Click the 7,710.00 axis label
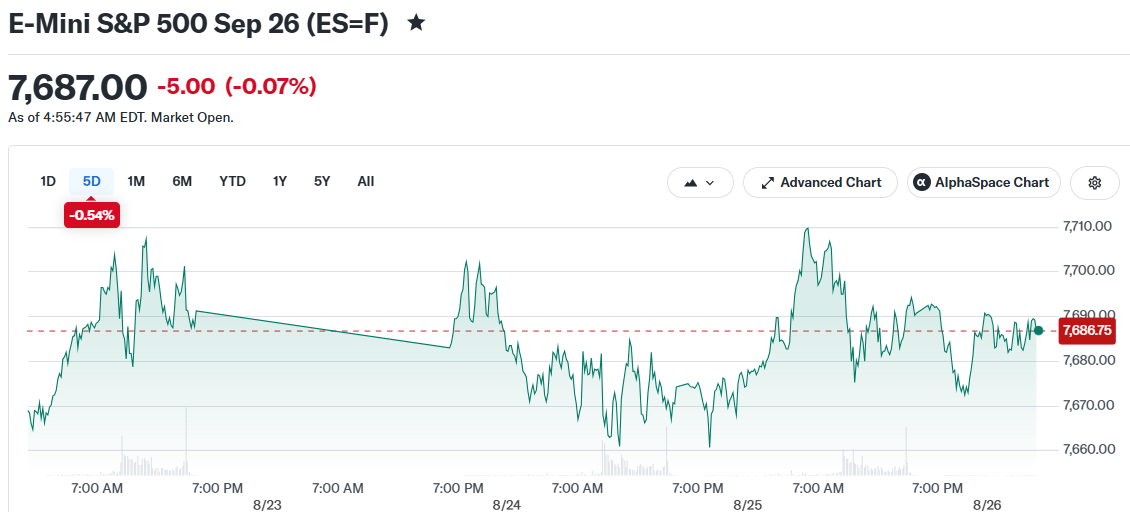The height and width of the screenshot is (512, 1130). 1087,226
